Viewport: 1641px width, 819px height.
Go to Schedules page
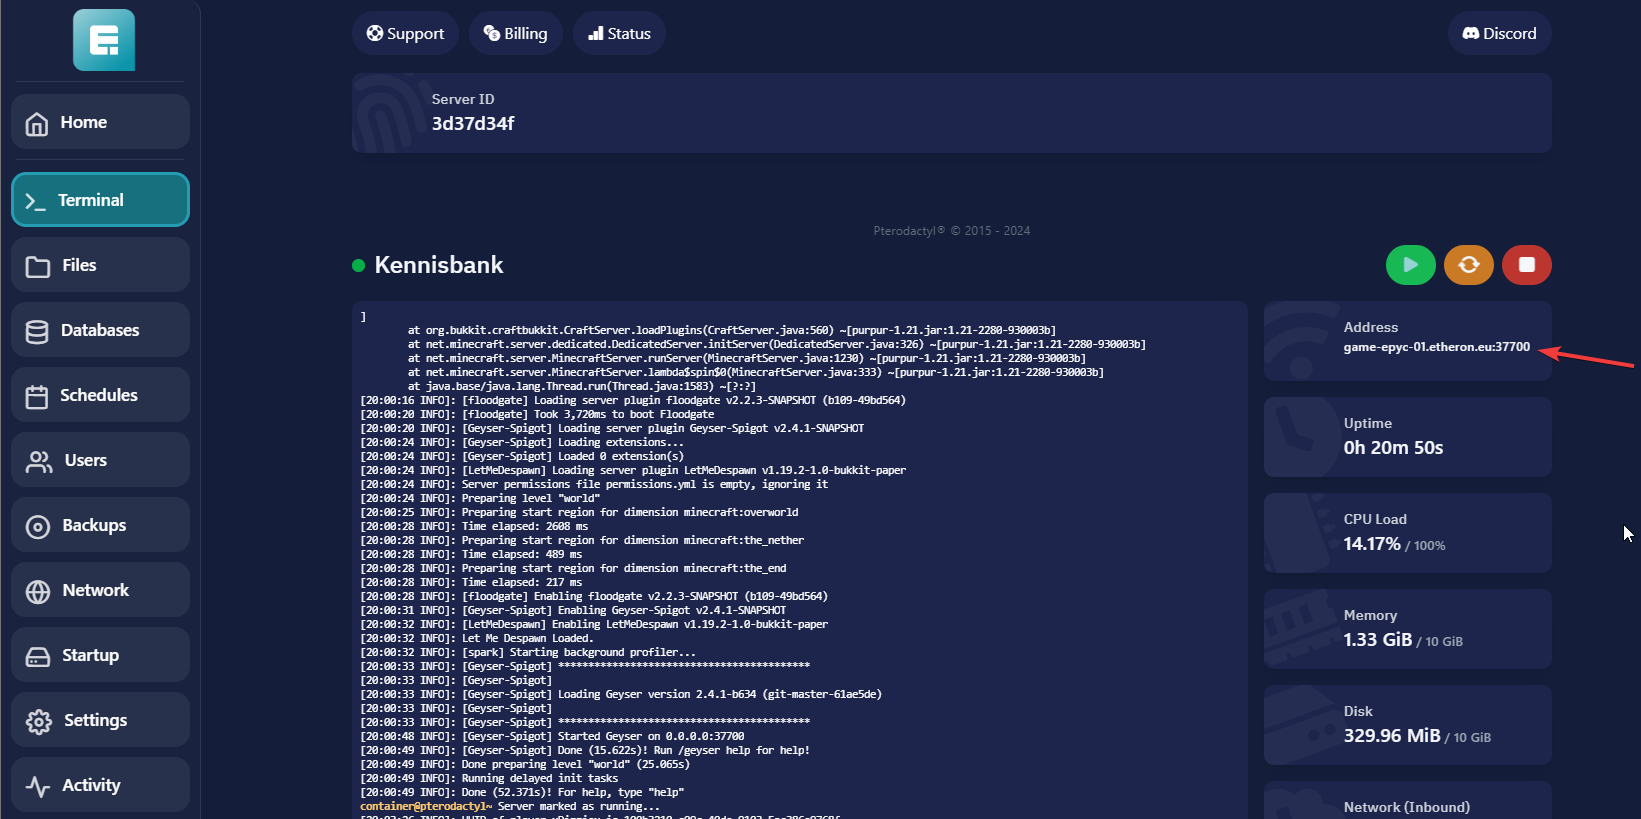100,395
